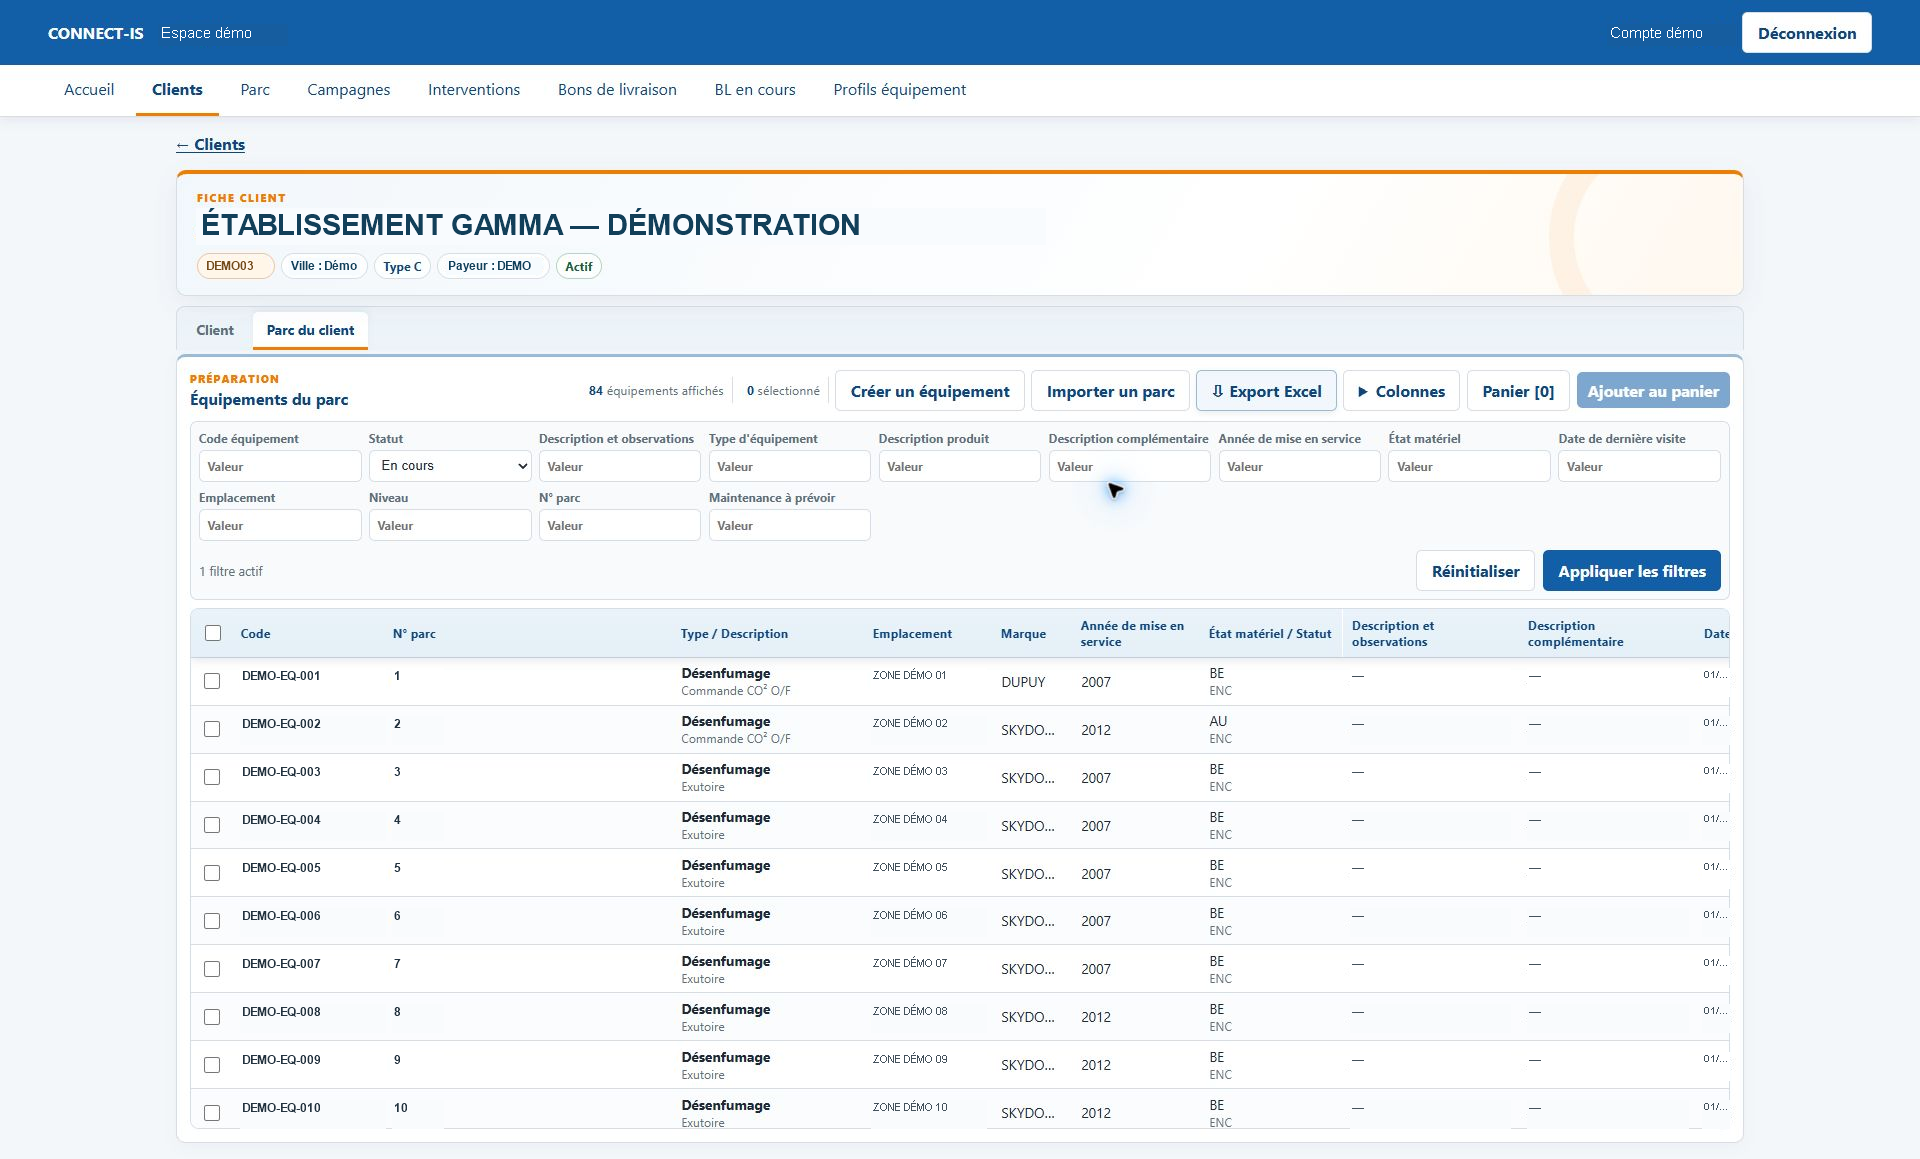Sort by Année de mise en service header
Image resolution: width=1920 pixels, height=1159 pixels.
pyautogui.click(x=1132, y=633)
